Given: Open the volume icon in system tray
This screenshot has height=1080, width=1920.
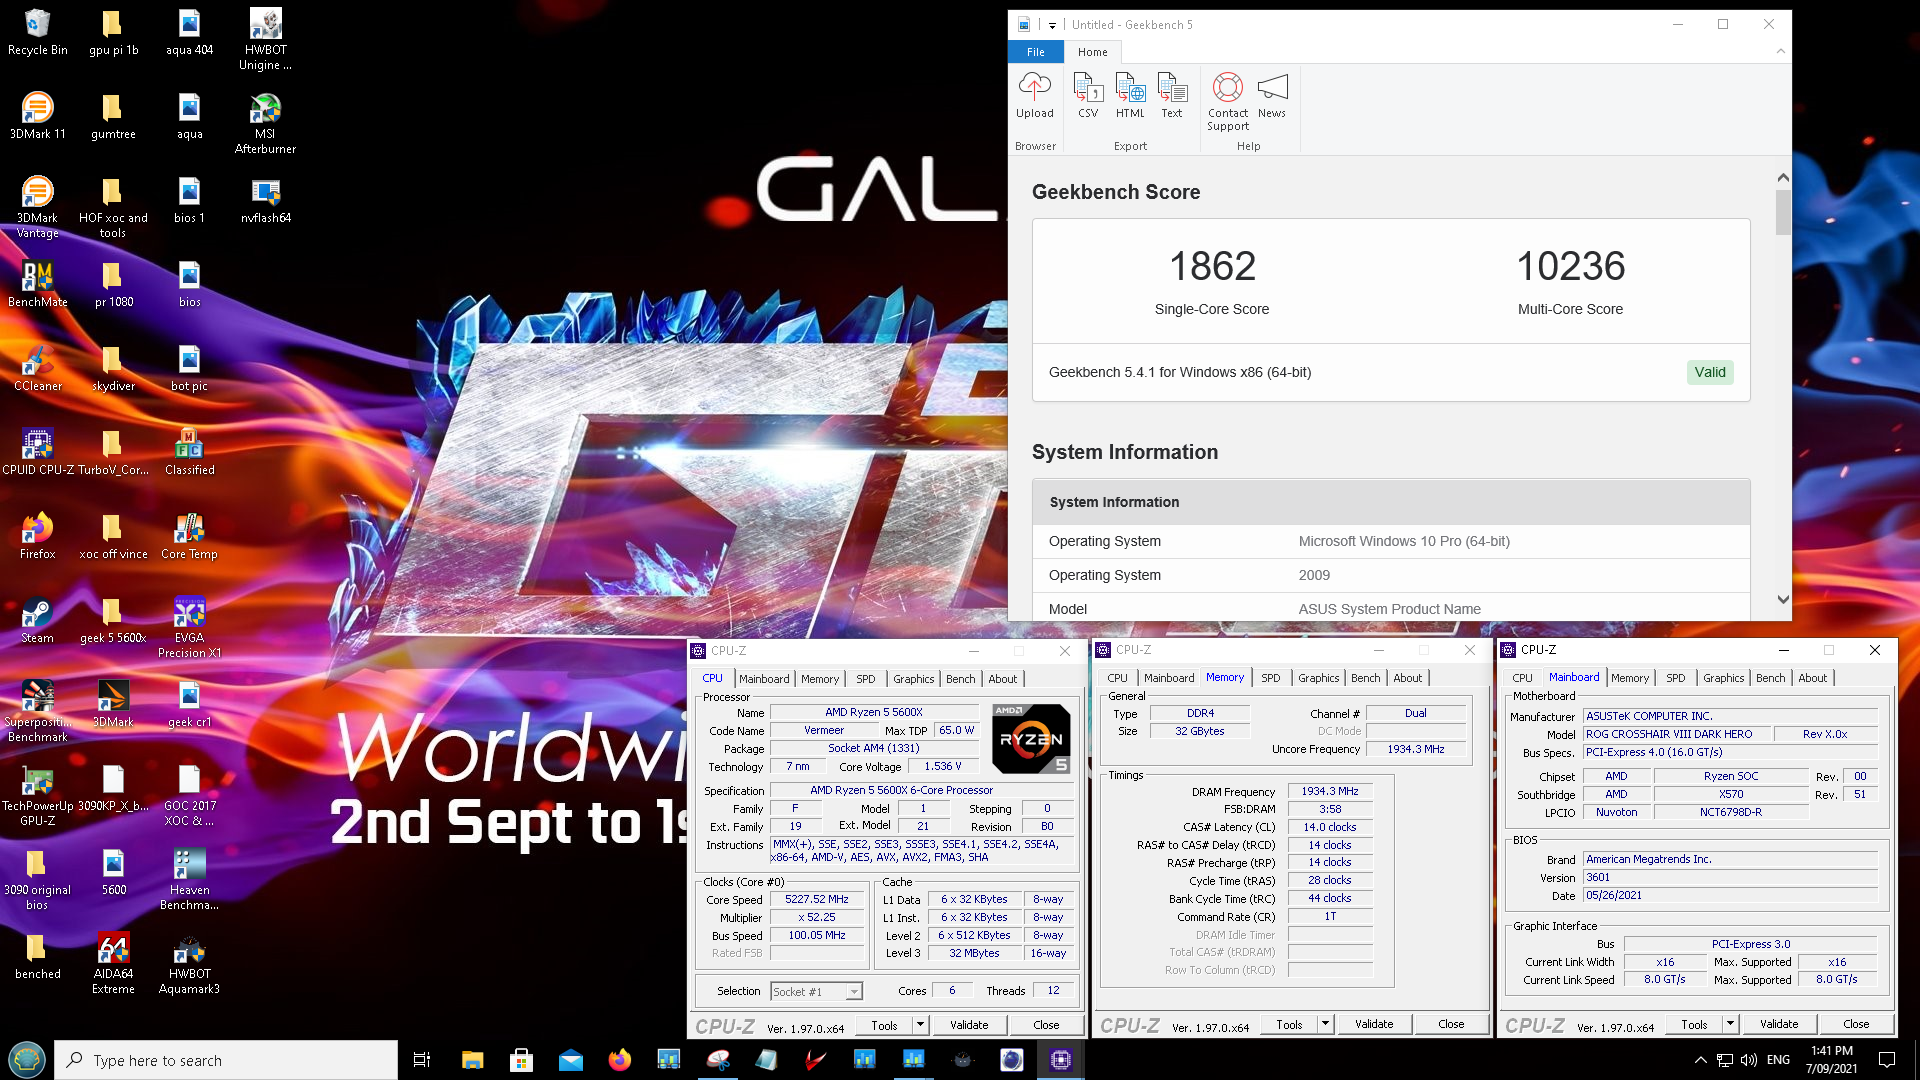Looking at the screenshot, I should [x=1748, y=1060].
